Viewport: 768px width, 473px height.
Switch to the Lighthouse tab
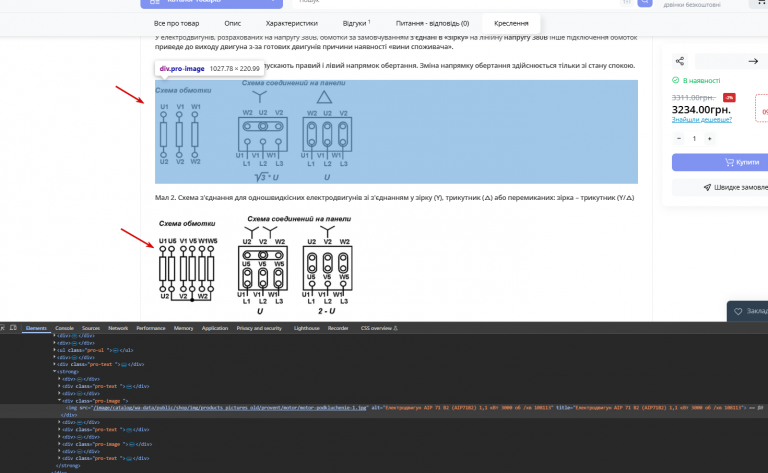pyautogui.click(x=307, y=328)
